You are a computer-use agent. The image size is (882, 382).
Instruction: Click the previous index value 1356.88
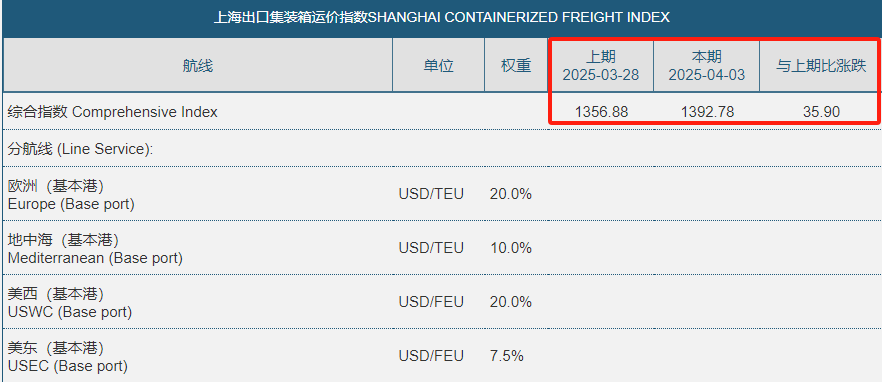tap(601, 113)
